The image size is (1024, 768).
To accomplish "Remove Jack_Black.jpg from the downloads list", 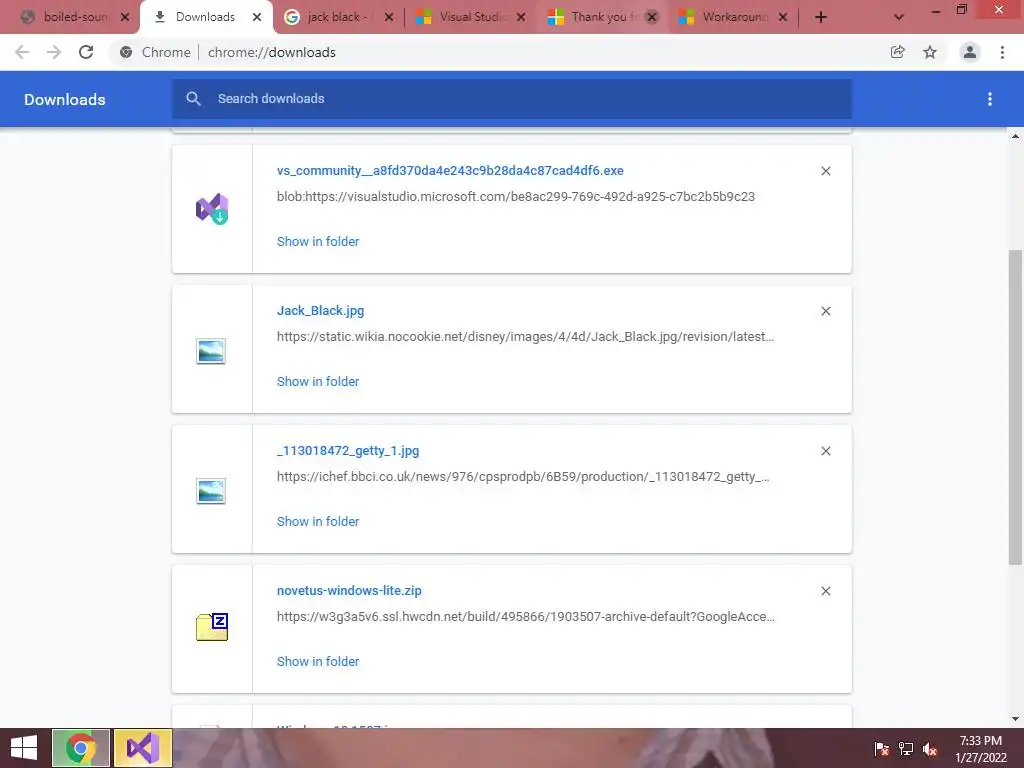I will [825, 311].
